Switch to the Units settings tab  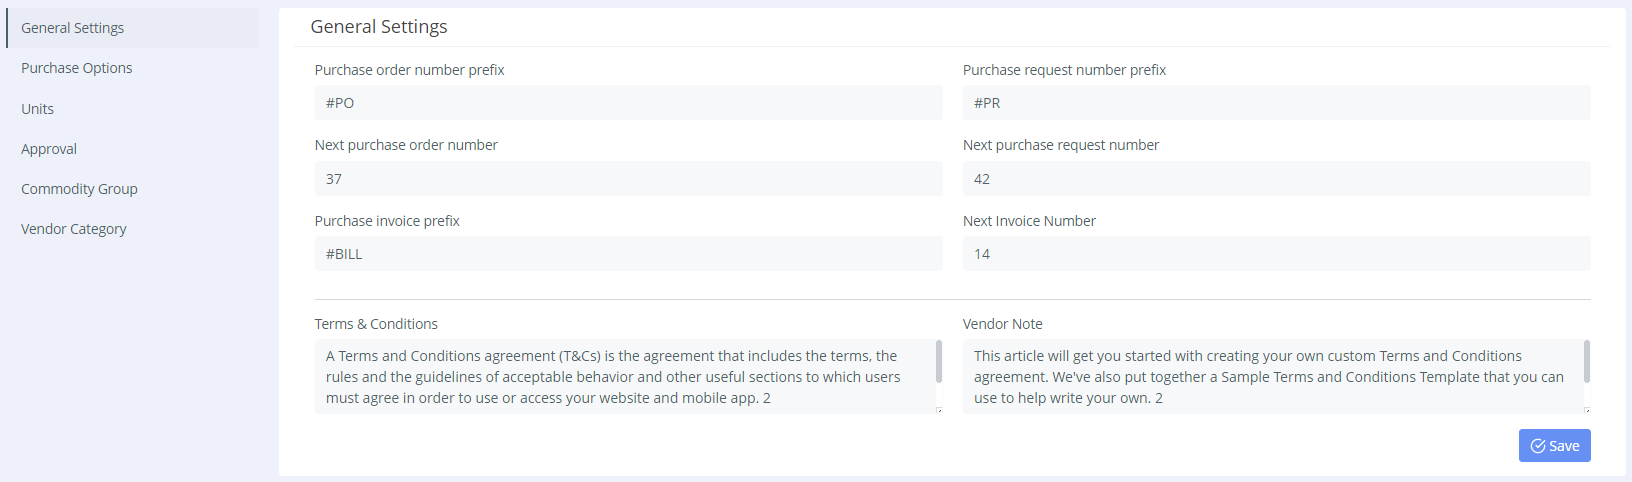click(38, 109)
